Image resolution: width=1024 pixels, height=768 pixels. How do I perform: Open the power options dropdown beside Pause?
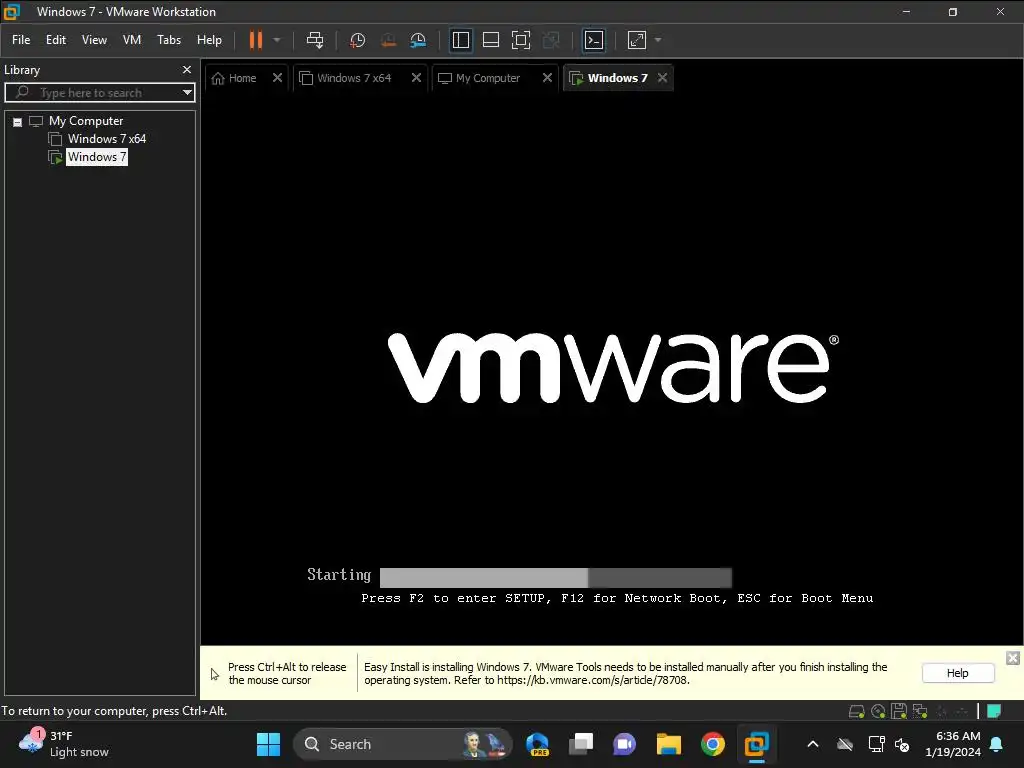click(x=277, y=40)
